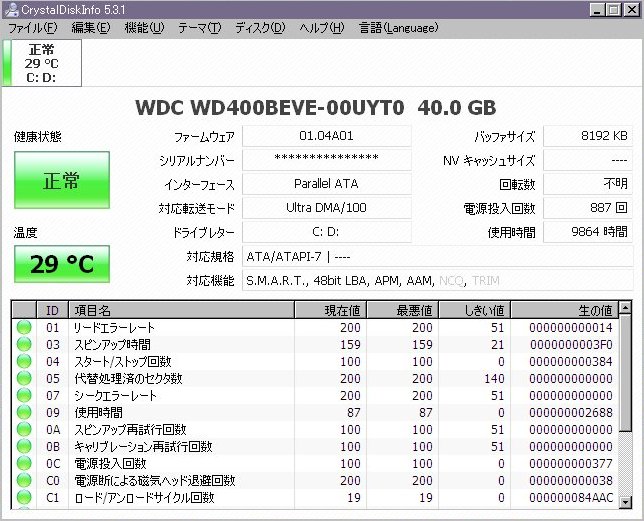The image size is (644, 521).
Task: Click threshold value 140 in row 05
Action: click(494, 379)
